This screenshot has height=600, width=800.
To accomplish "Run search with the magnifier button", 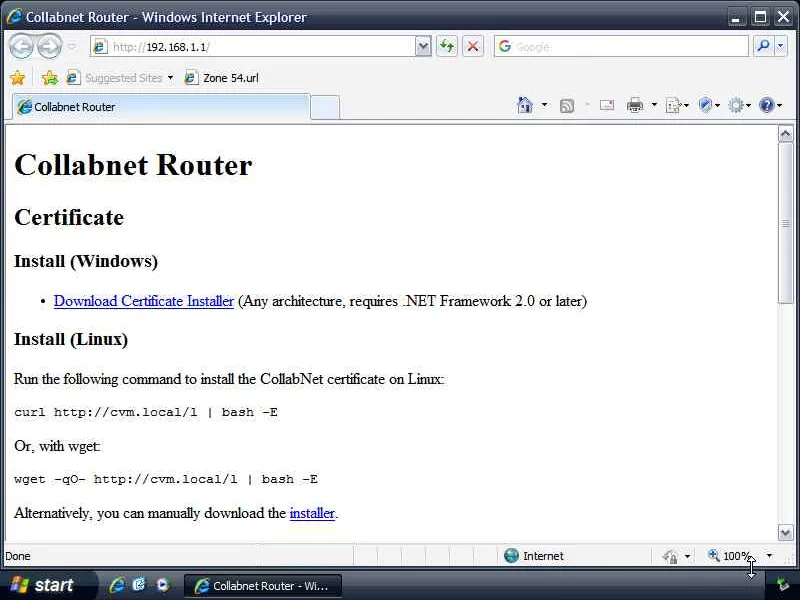I will 763,46.
